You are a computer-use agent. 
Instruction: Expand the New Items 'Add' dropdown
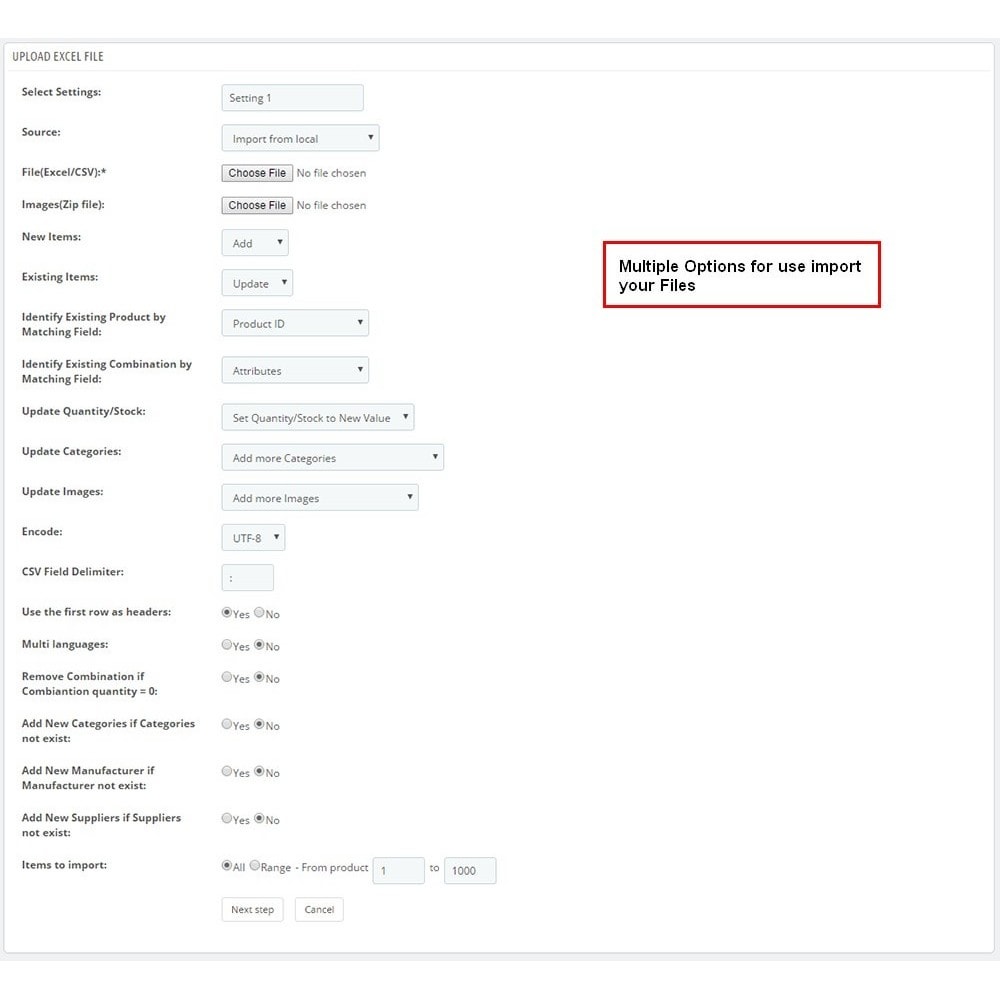[254, 243]
